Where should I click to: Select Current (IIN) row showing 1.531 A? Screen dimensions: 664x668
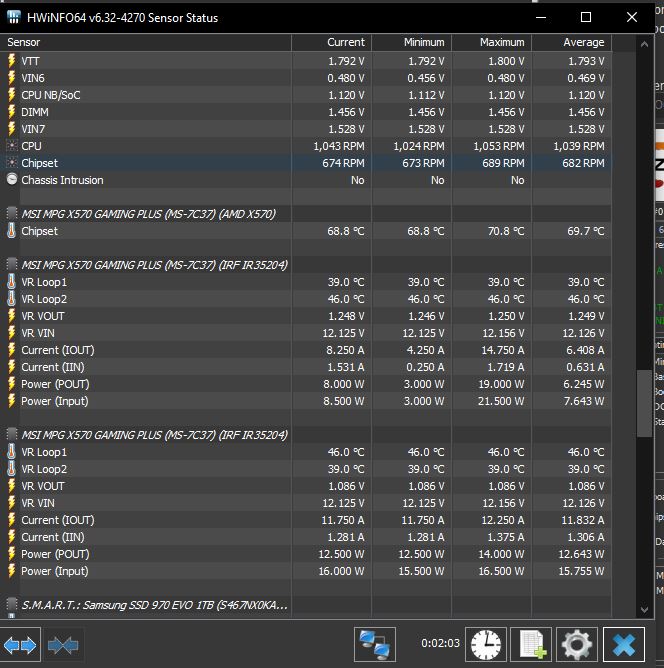tap(306, 367)
